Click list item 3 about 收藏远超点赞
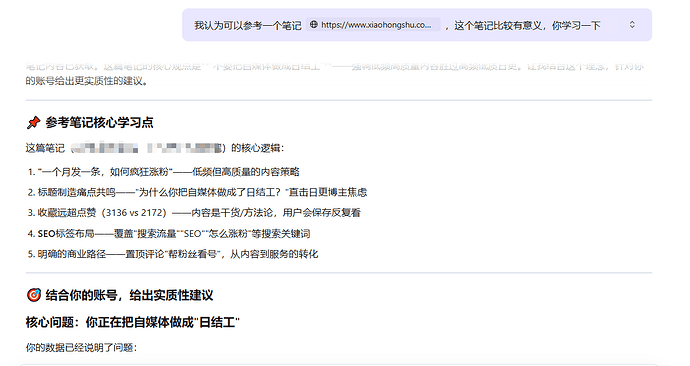Screen dimensions: 690x366 (194, 213)
